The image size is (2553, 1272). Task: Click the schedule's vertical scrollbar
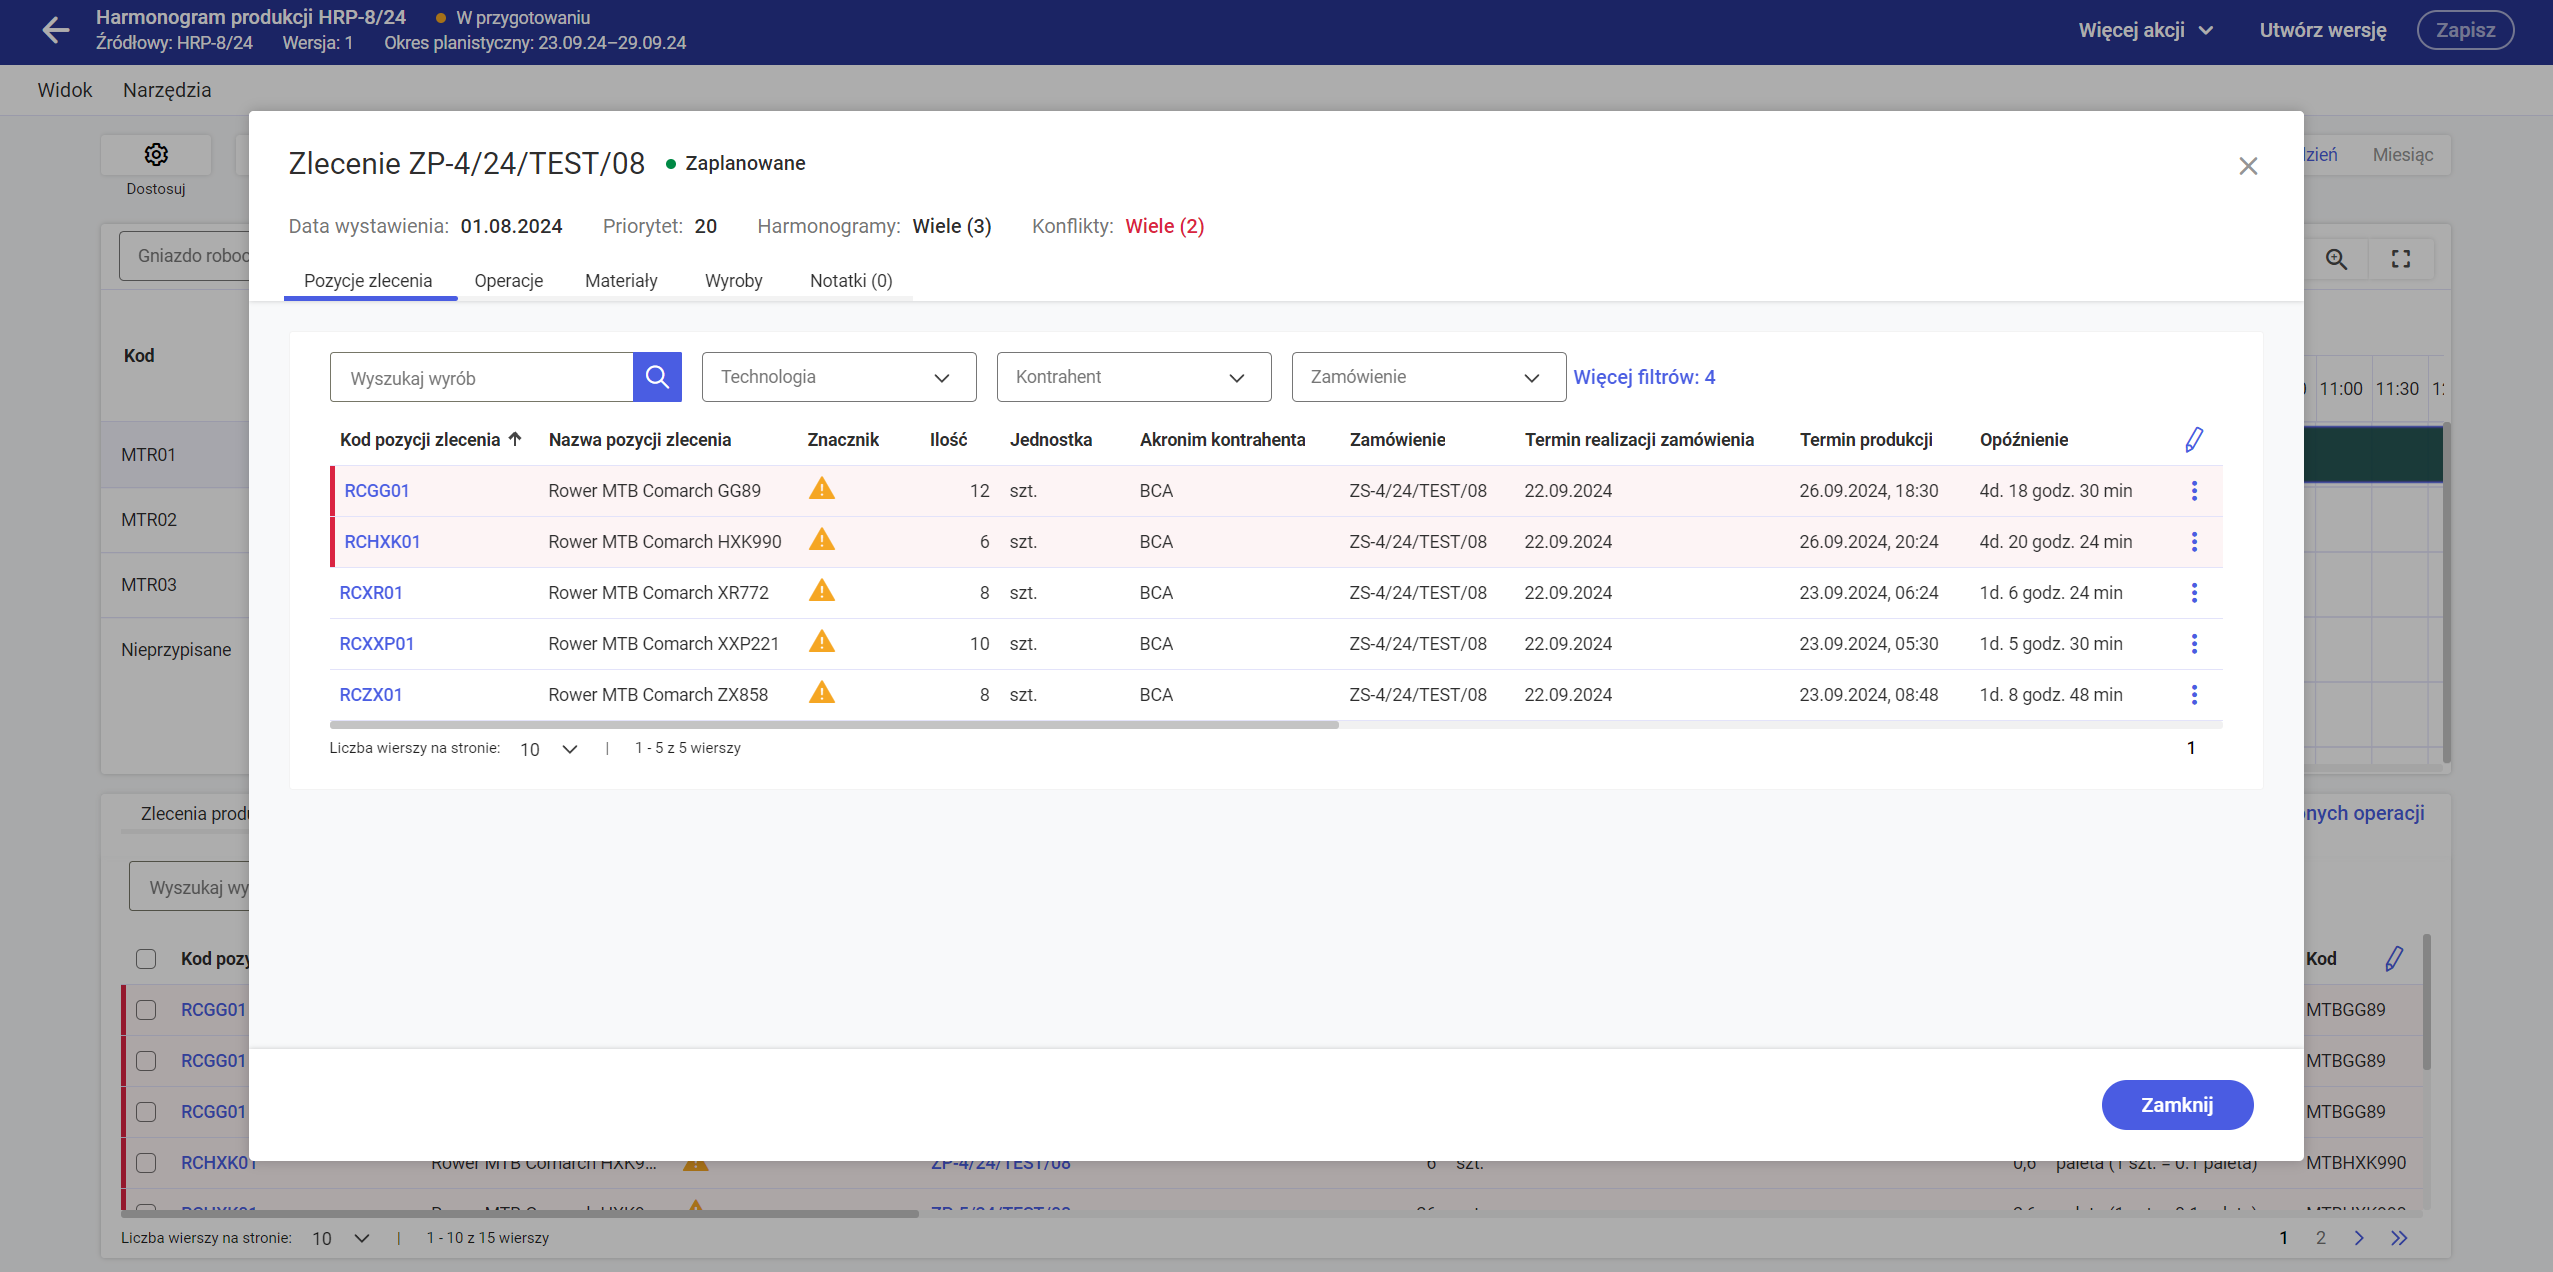coord(2446,592)
